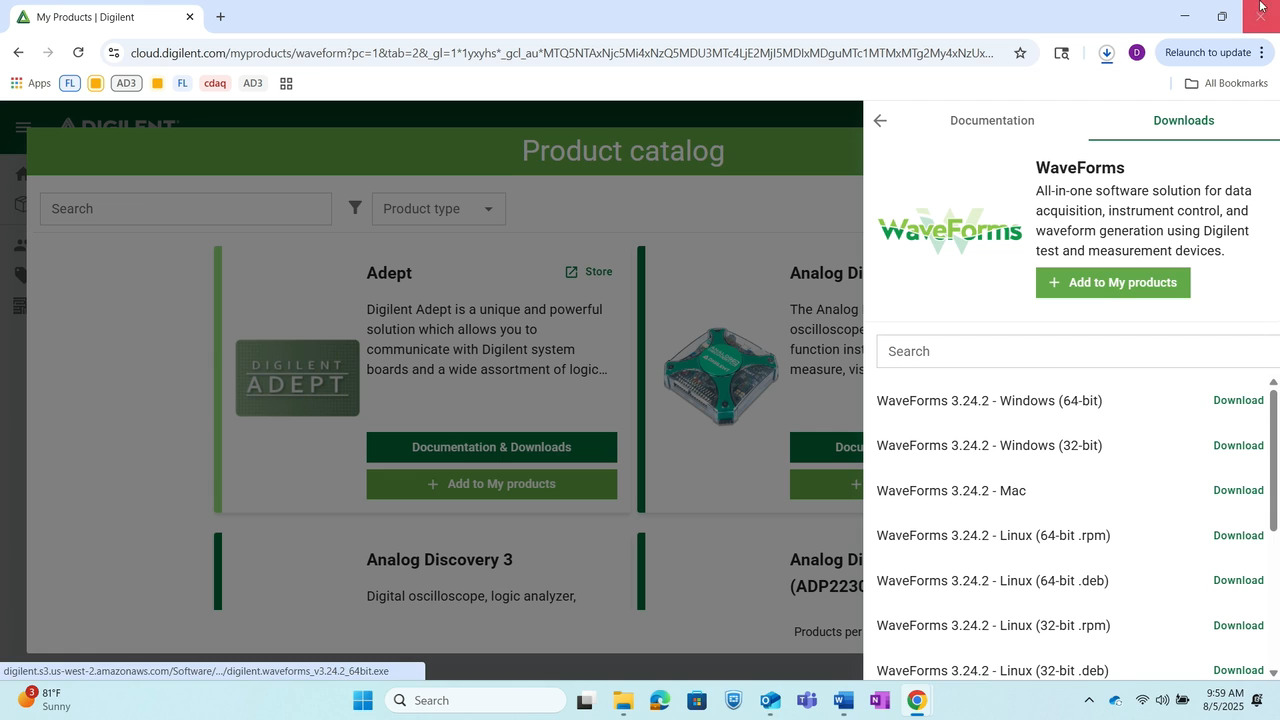This screenshot has height=720, width=1280.
Task: Click Add to My products for WaveForms
Action: [1113, 283]
